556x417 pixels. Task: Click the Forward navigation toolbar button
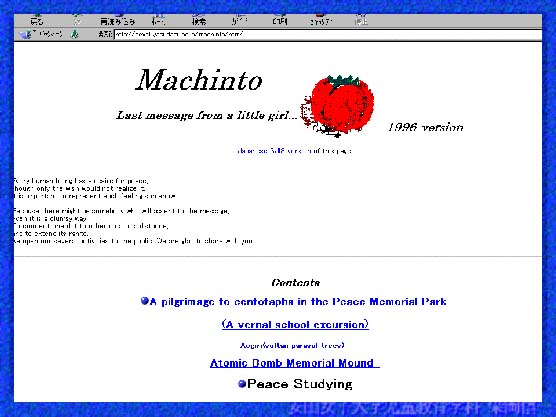77,21
